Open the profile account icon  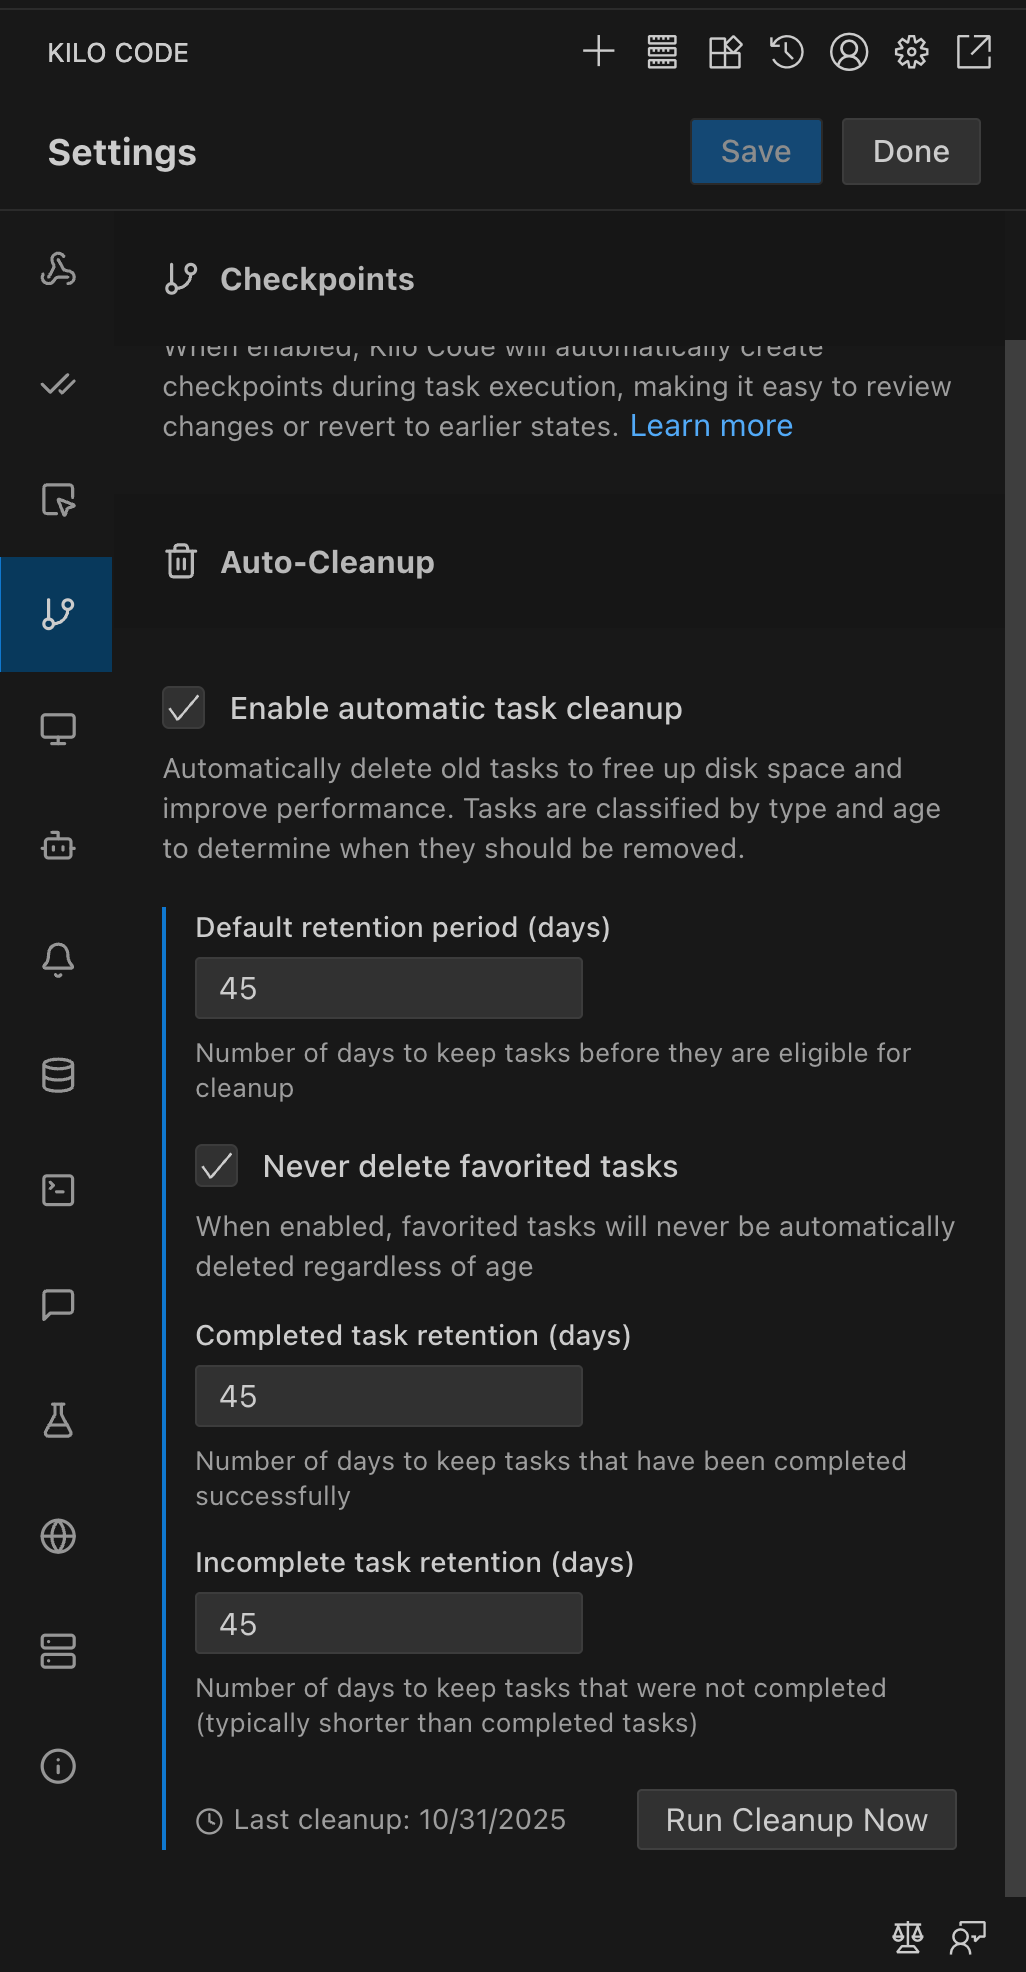(x=848, y=52)
